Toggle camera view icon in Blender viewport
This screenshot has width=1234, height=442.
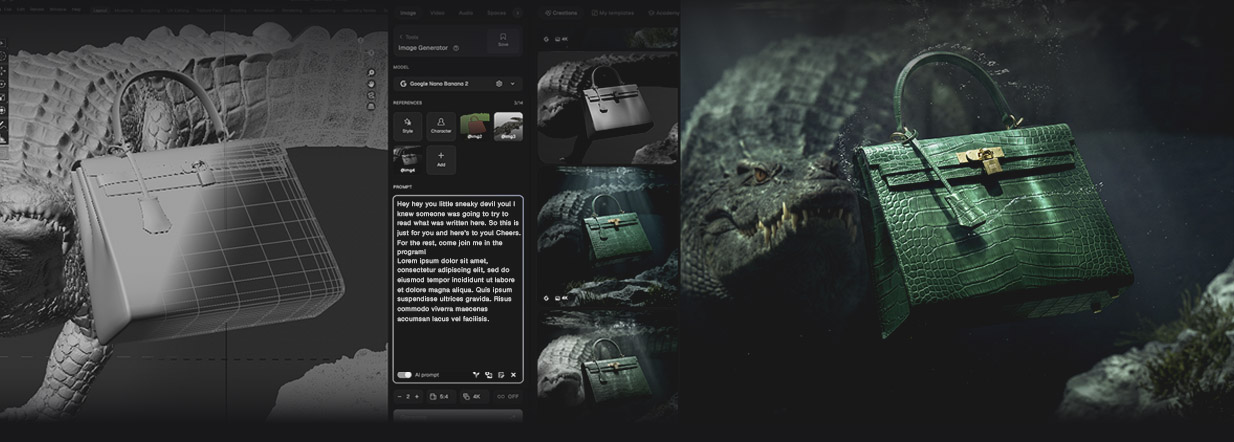click(x=372, y=95)
